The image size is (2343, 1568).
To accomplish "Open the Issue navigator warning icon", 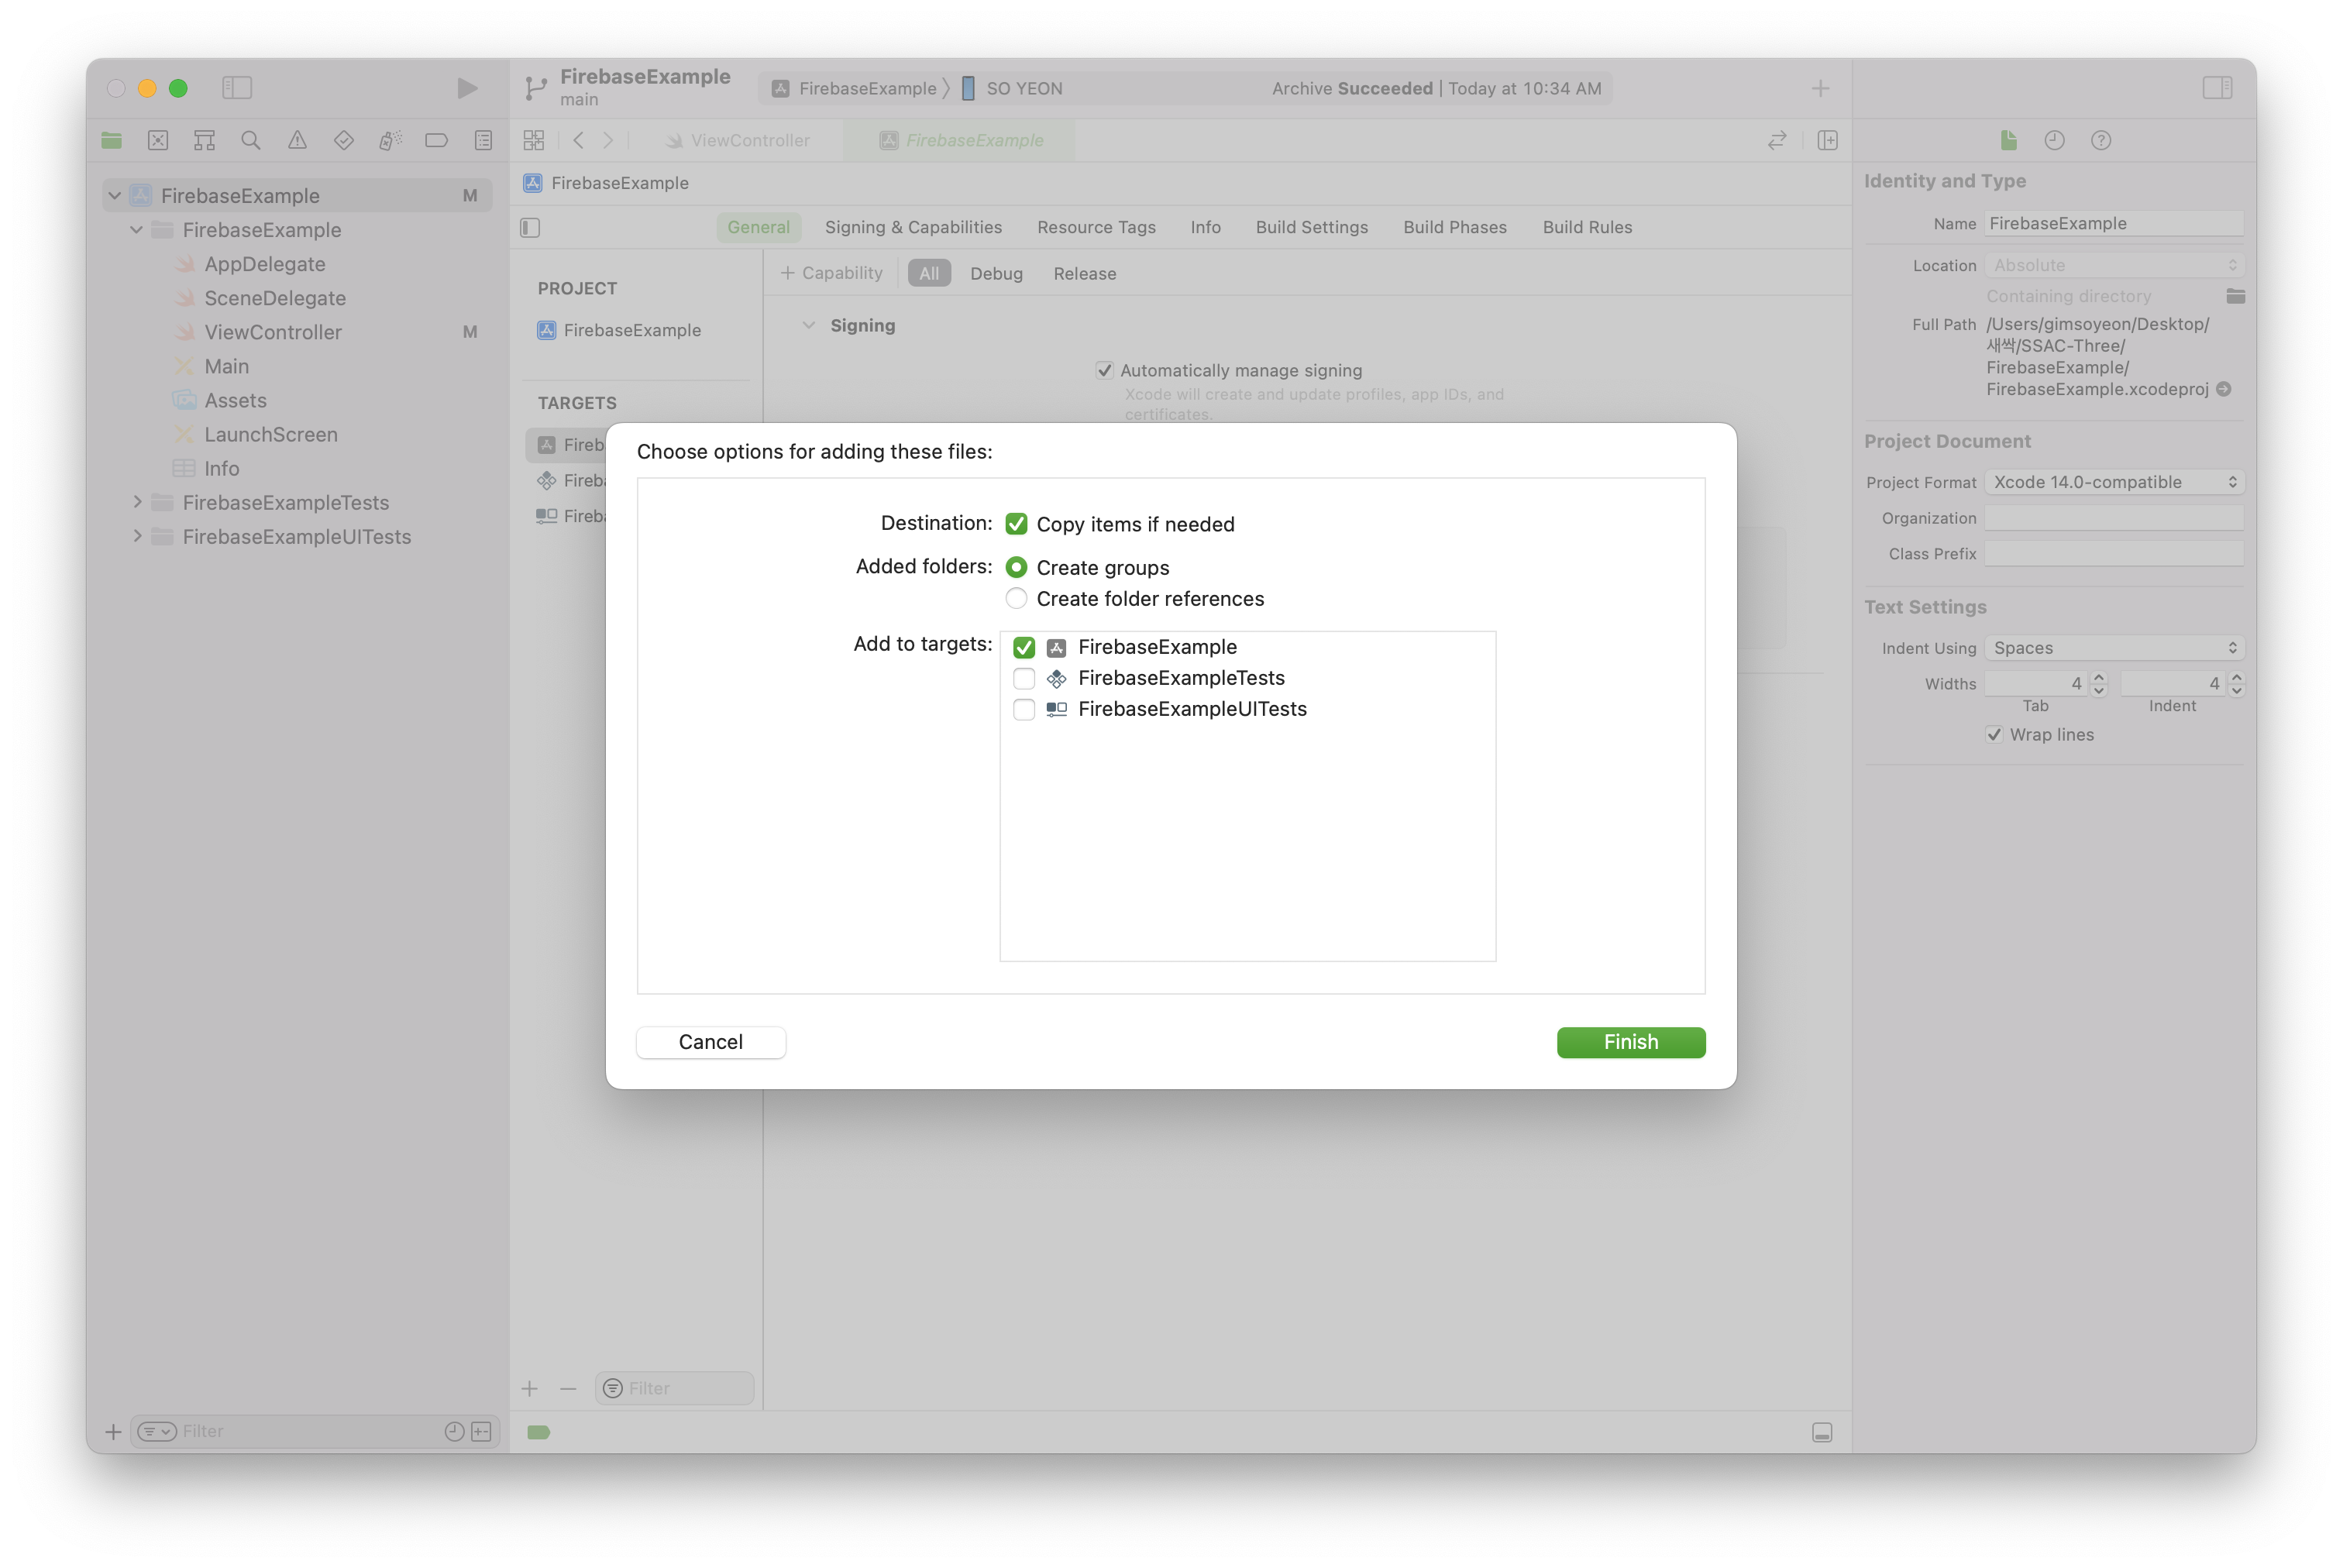I will coord(297,140).
